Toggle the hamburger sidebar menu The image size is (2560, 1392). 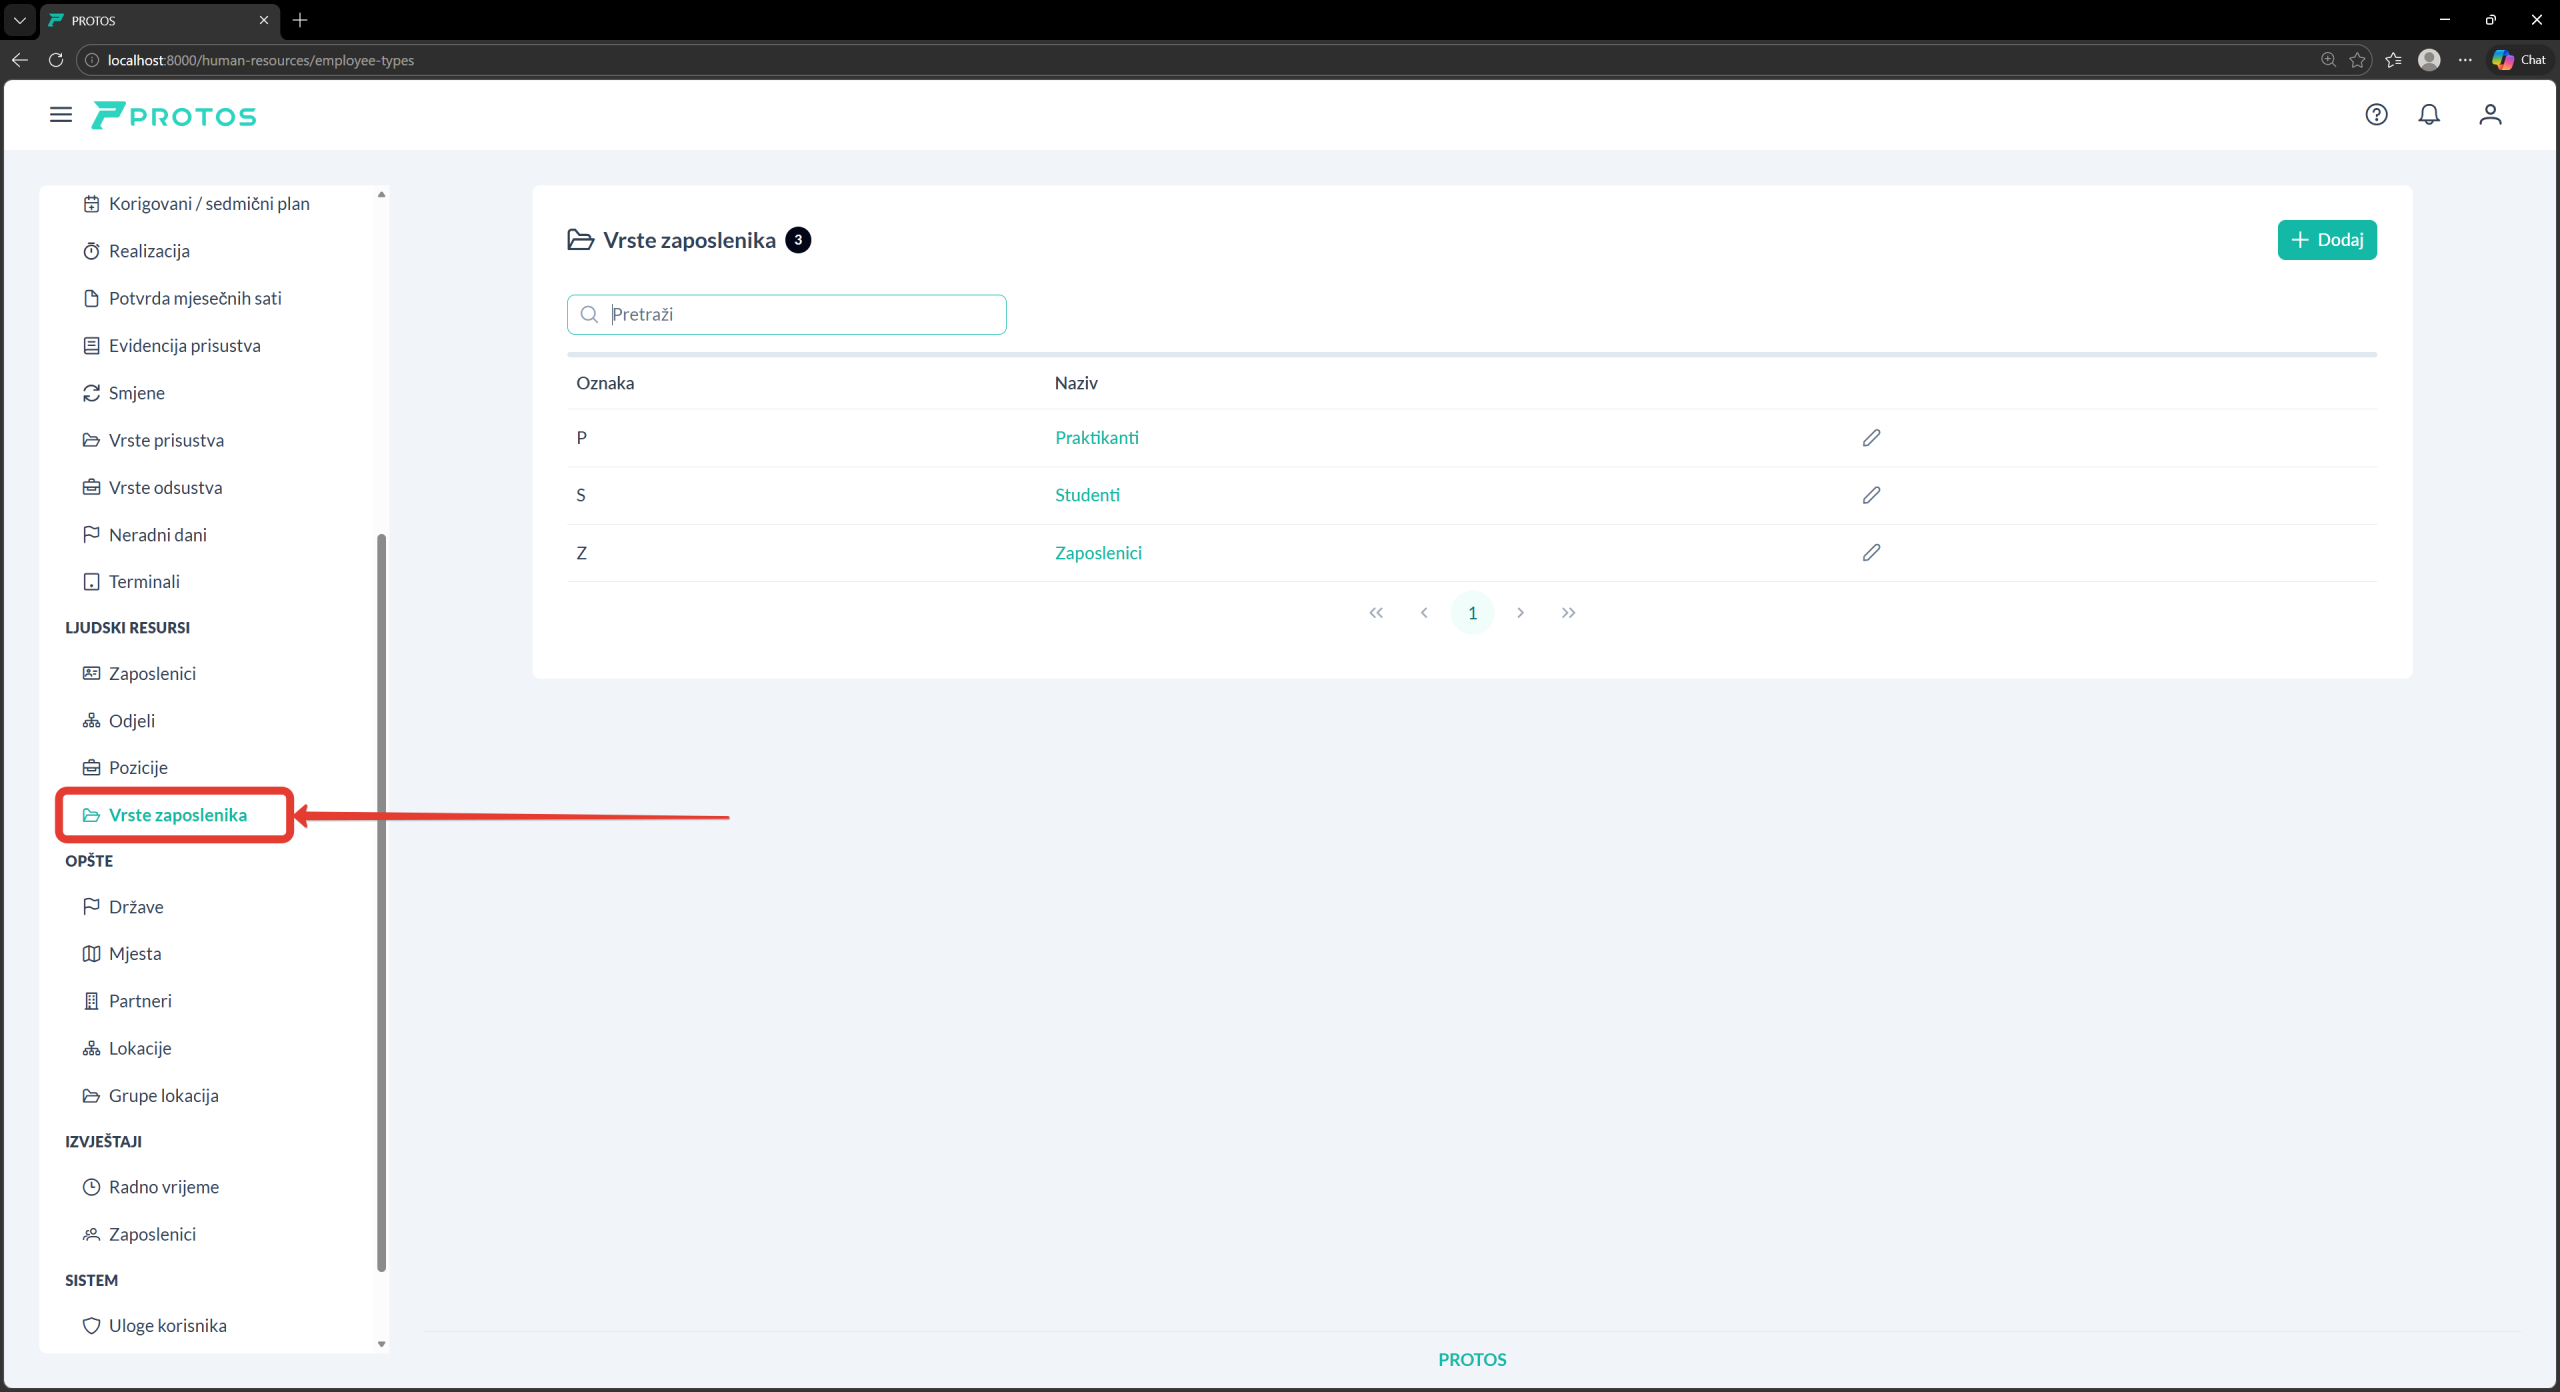[61, 115]
